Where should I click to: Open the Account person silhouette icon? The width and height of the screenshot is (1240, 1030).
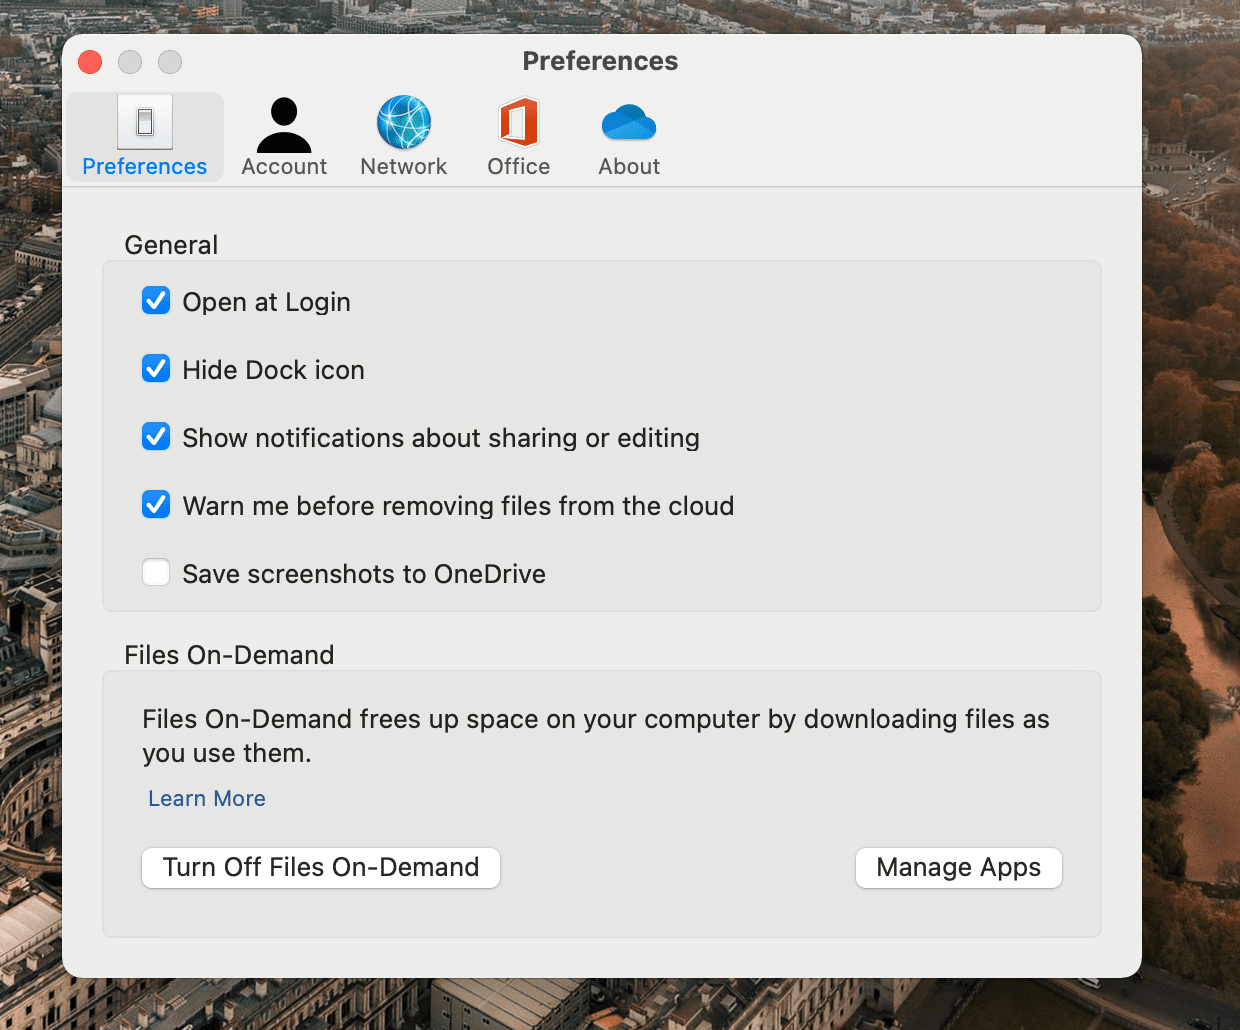tap(284, 124)
